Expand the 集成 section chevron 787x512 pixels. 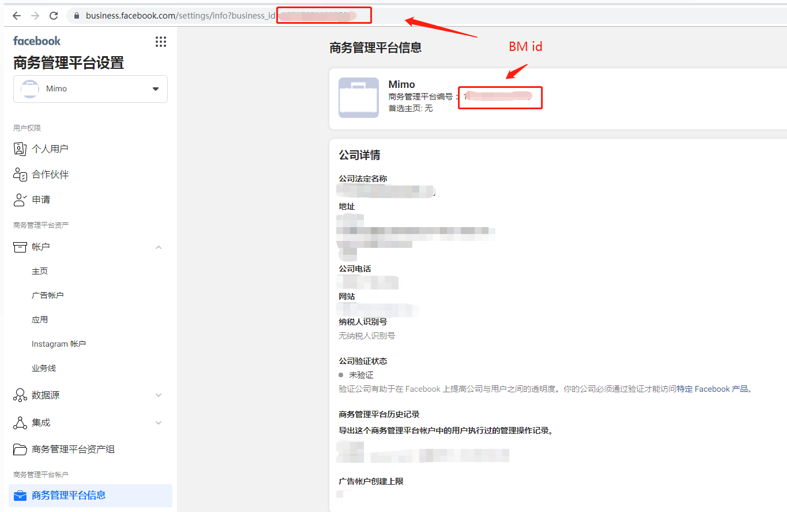coord(159,423)
